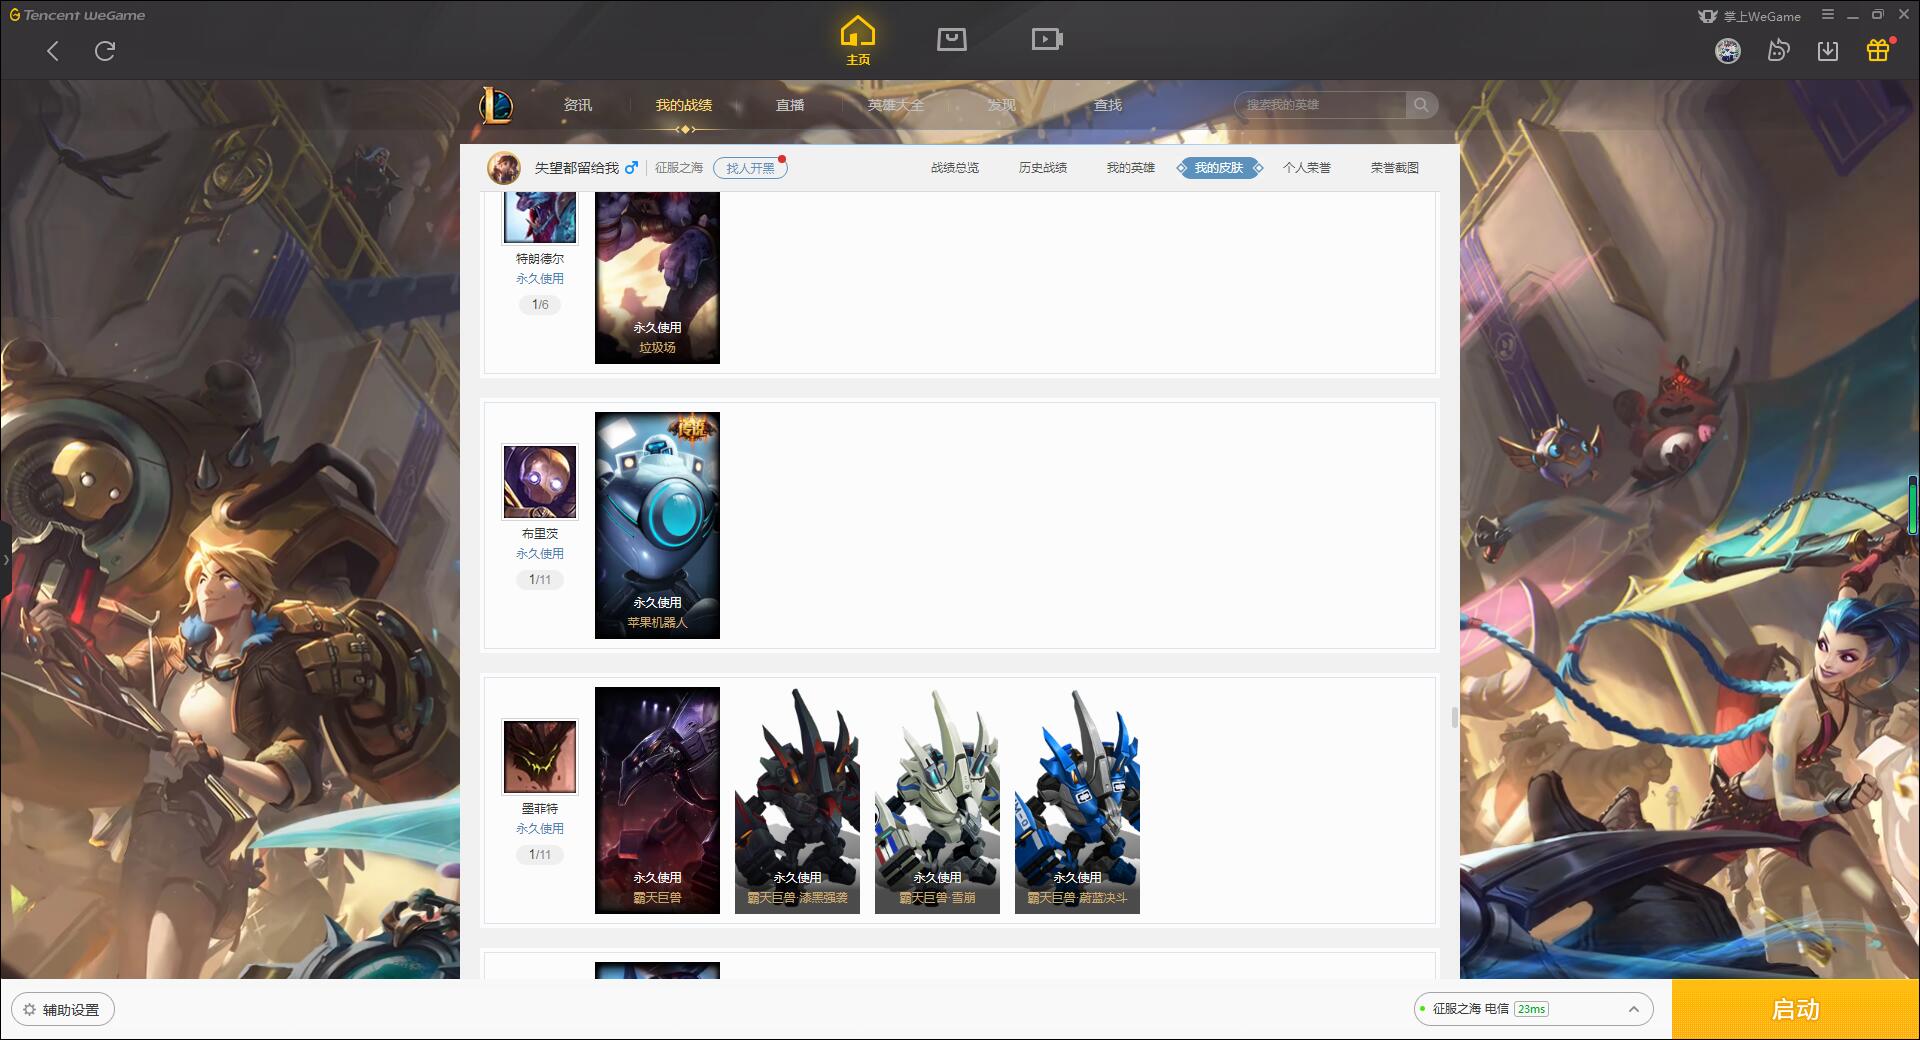Viewport: 1920px width, 1040px height.
Task: Click the 布里茨 champion name
Action: coord(540,534)
